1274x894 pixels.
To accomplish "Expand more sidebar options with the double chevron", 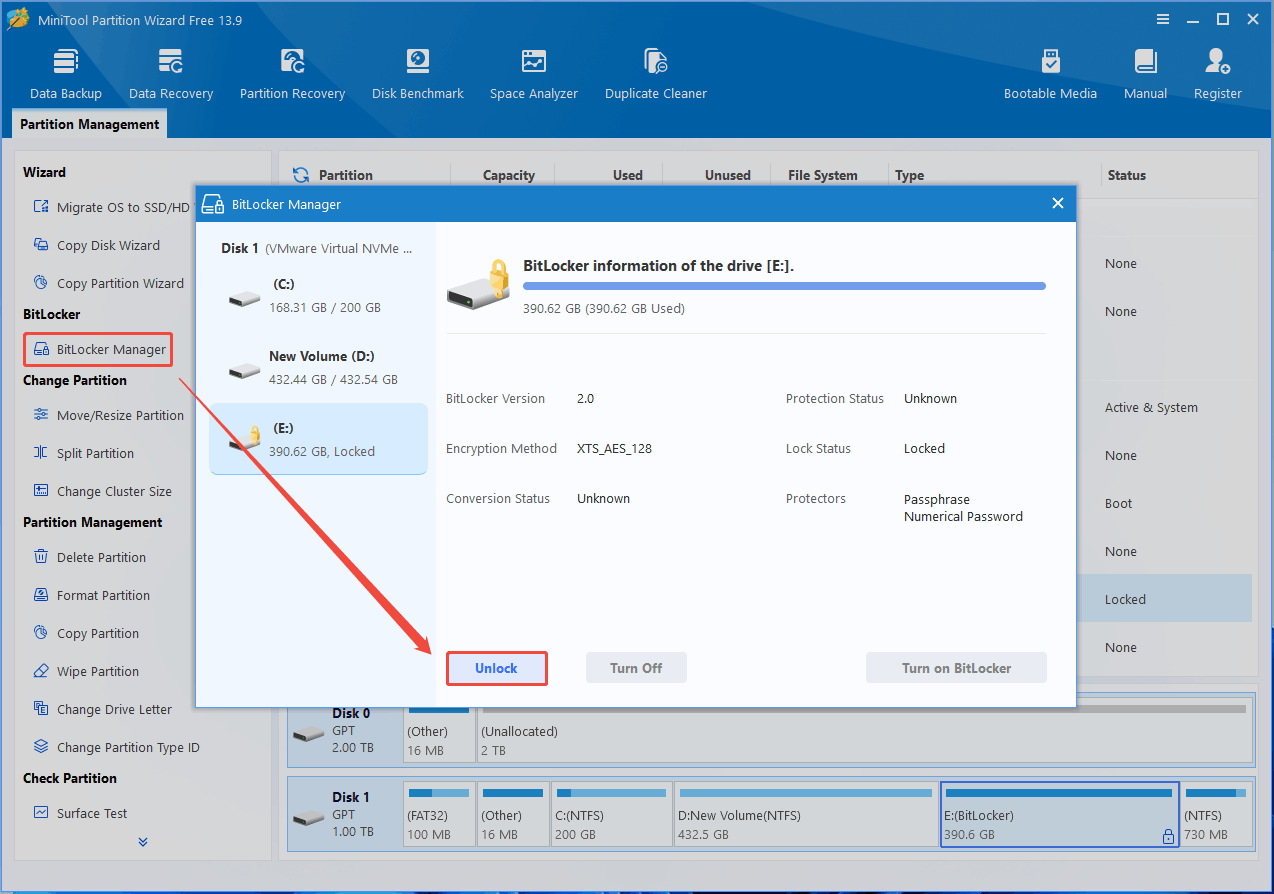I will (143, 842).
